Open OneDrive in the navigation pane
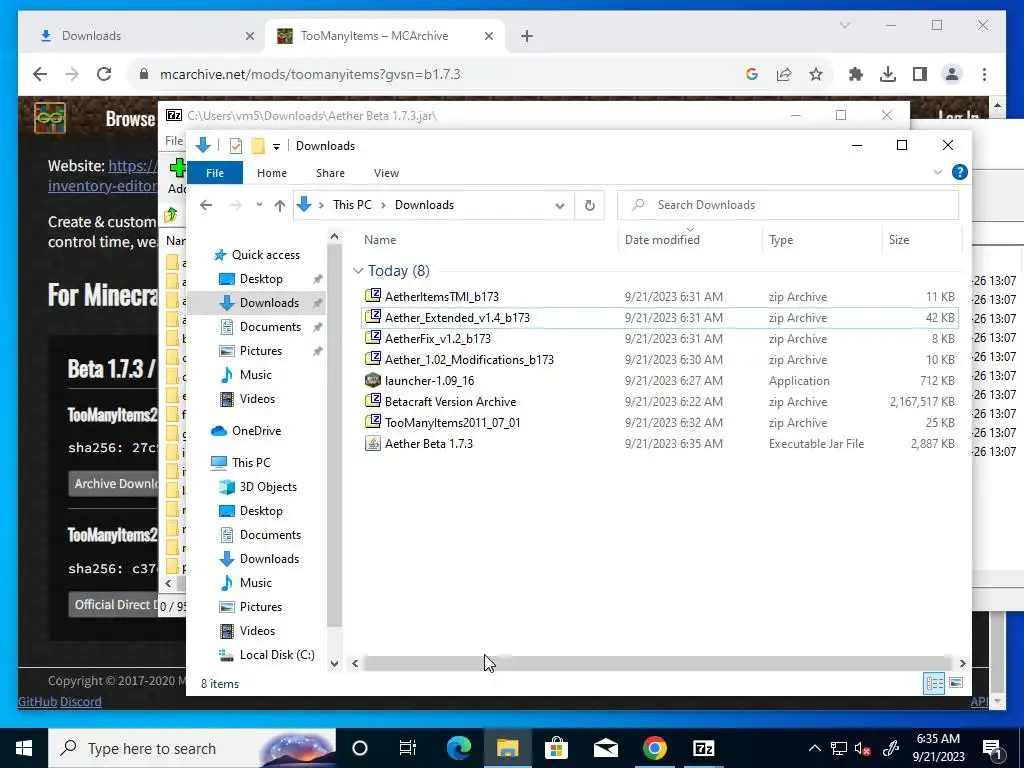 (x=256, y=431)
